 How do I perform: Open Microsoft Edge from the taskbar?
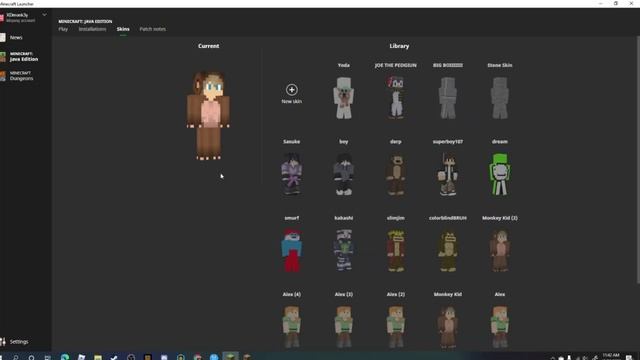[65, 357]
